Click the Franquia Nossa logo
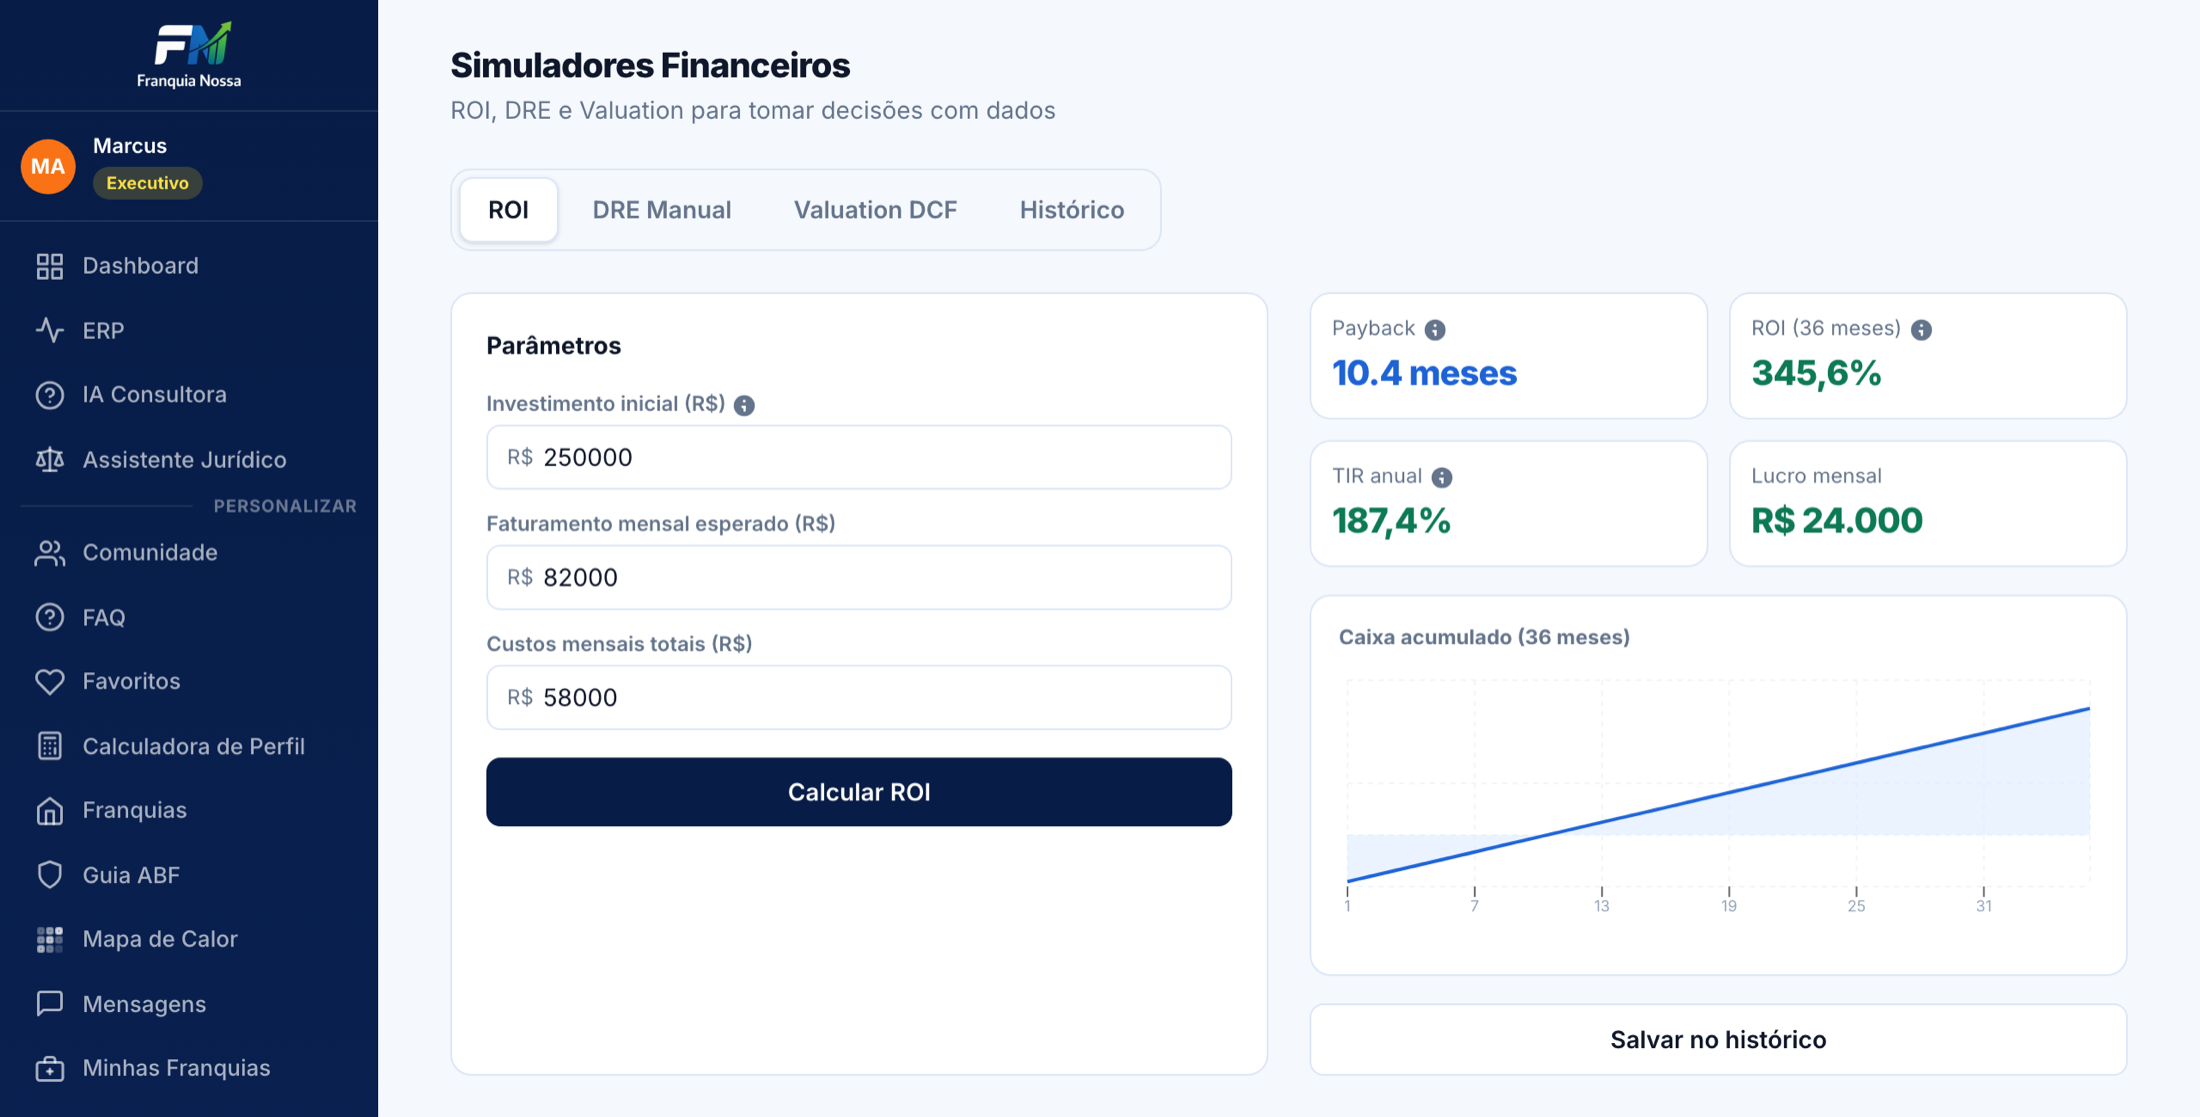The width and height of the screenshot is (2200, 1117). (x=189, y=54)
